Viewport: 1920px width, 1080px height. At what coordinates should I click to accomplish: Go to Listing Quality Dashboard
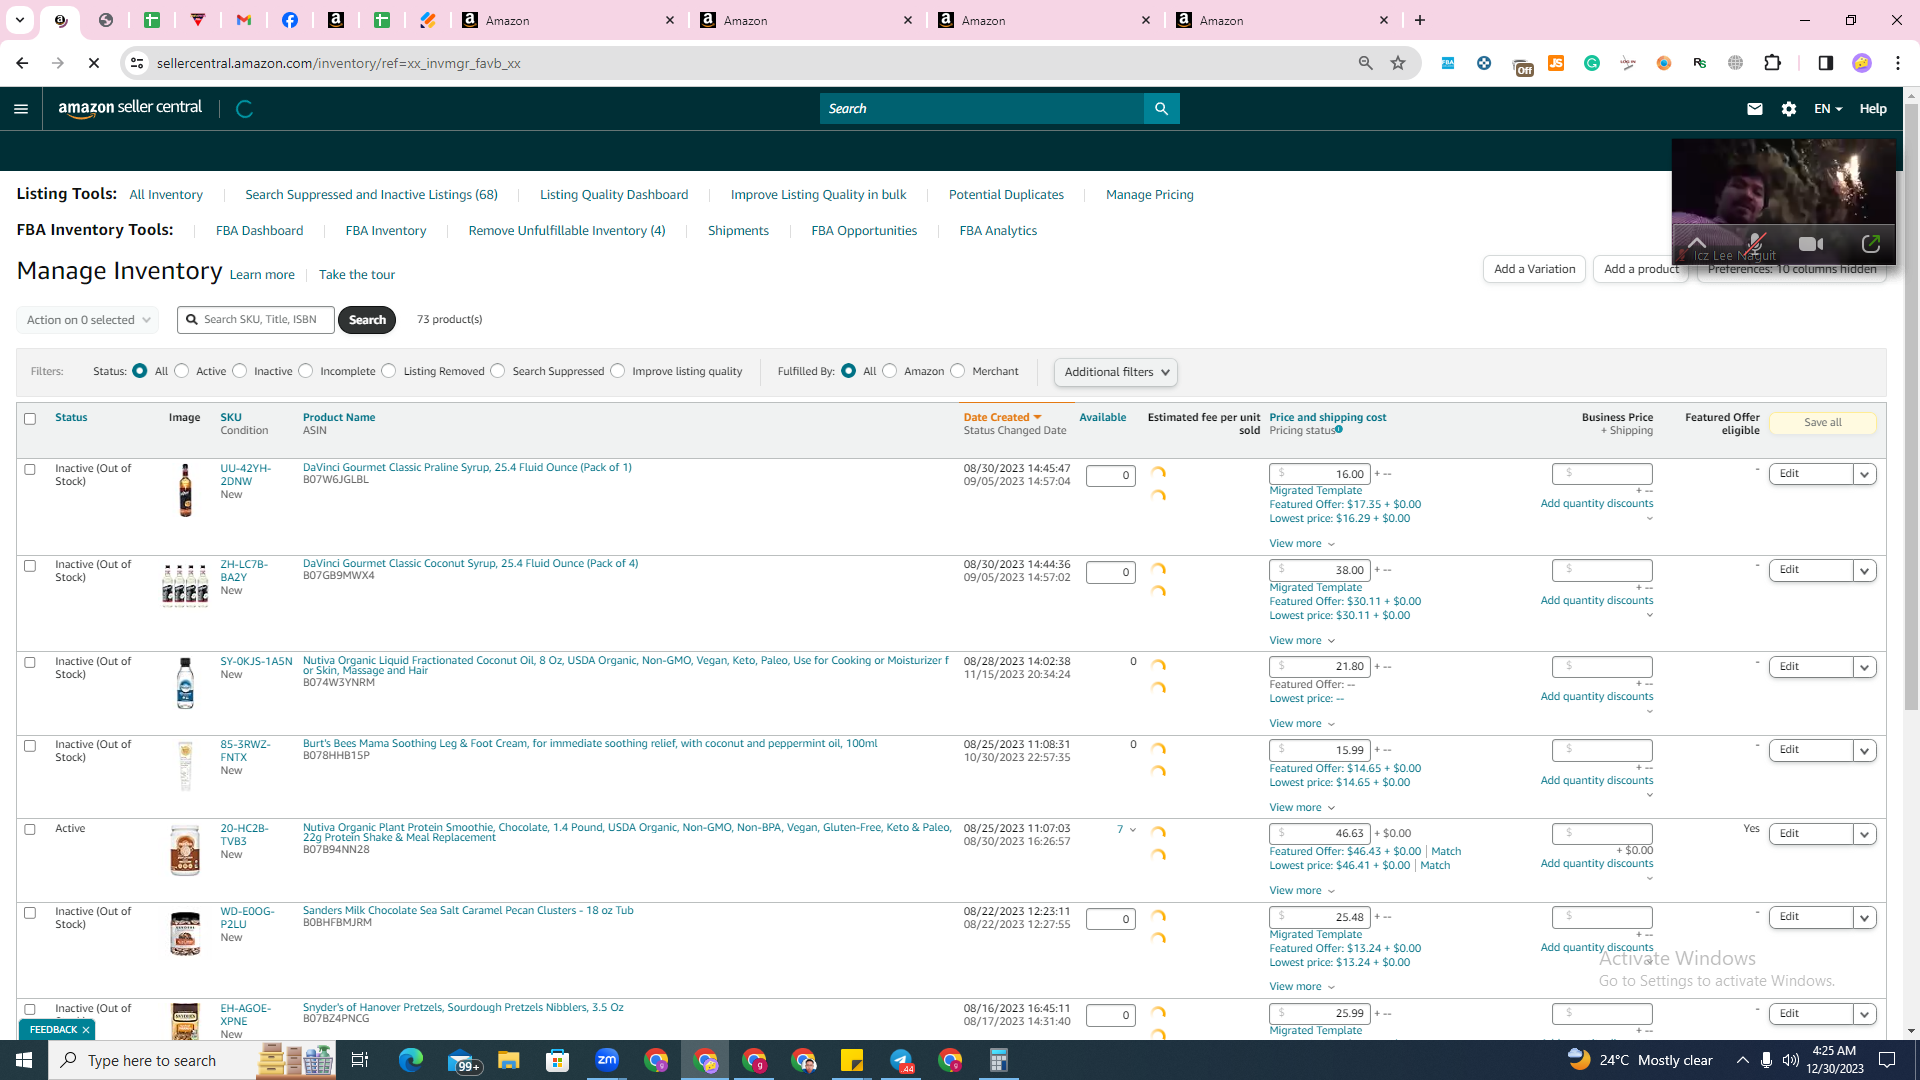(614, 195)
